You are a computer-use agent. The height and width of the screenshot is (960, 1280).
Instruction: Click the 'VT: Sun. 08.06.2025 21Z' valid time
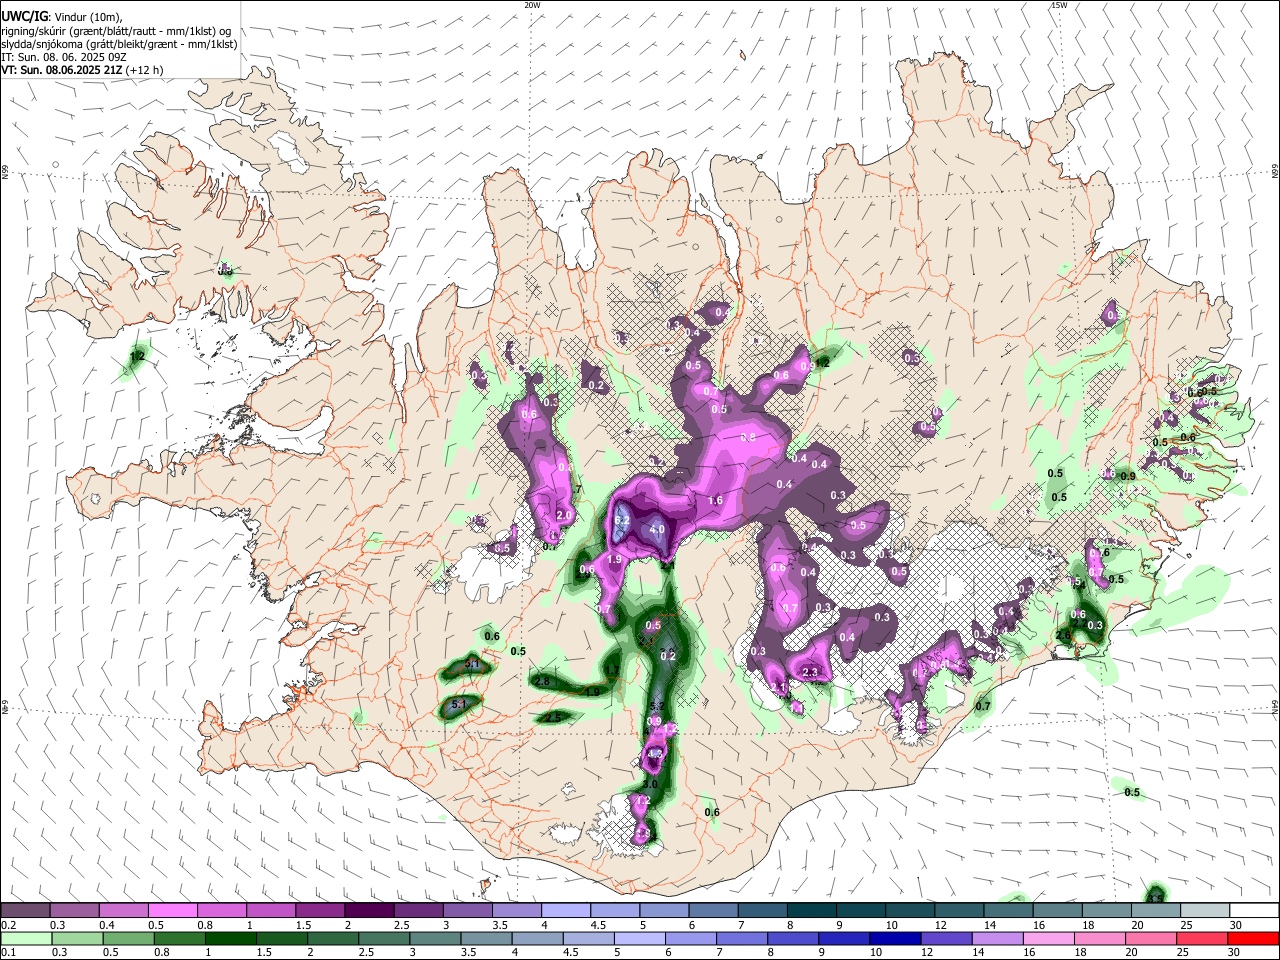coord(61,70)
